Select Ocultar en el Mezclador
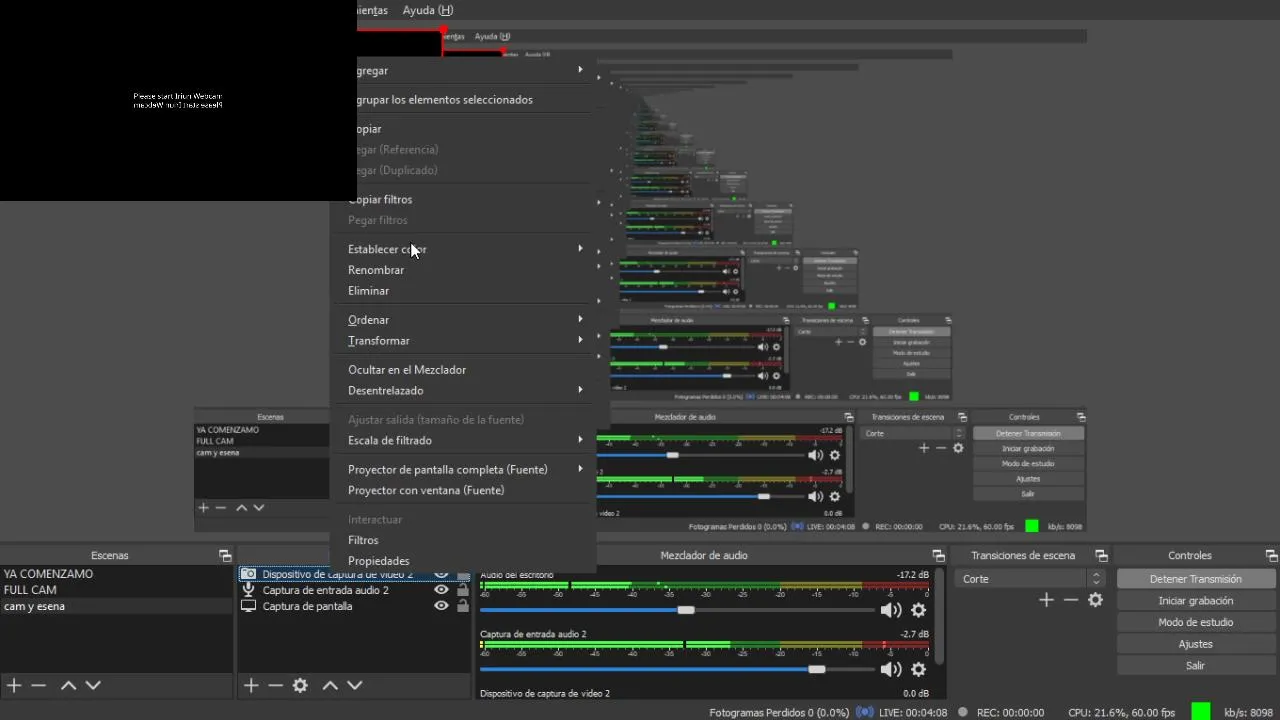 463,370
